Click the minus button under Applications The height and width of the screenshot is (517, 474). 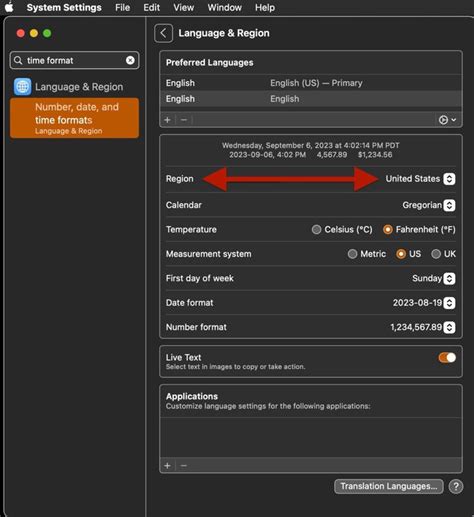coord(184,466)
